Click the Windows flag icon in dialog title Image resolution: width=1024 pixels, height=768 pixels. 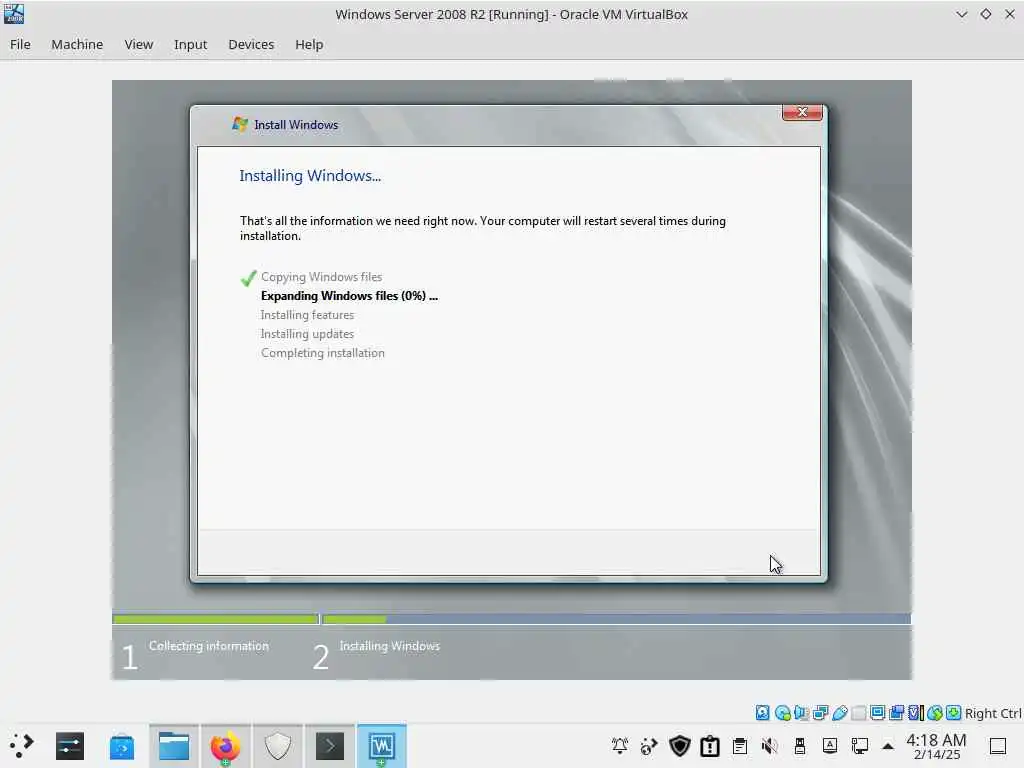click(240, 124)
